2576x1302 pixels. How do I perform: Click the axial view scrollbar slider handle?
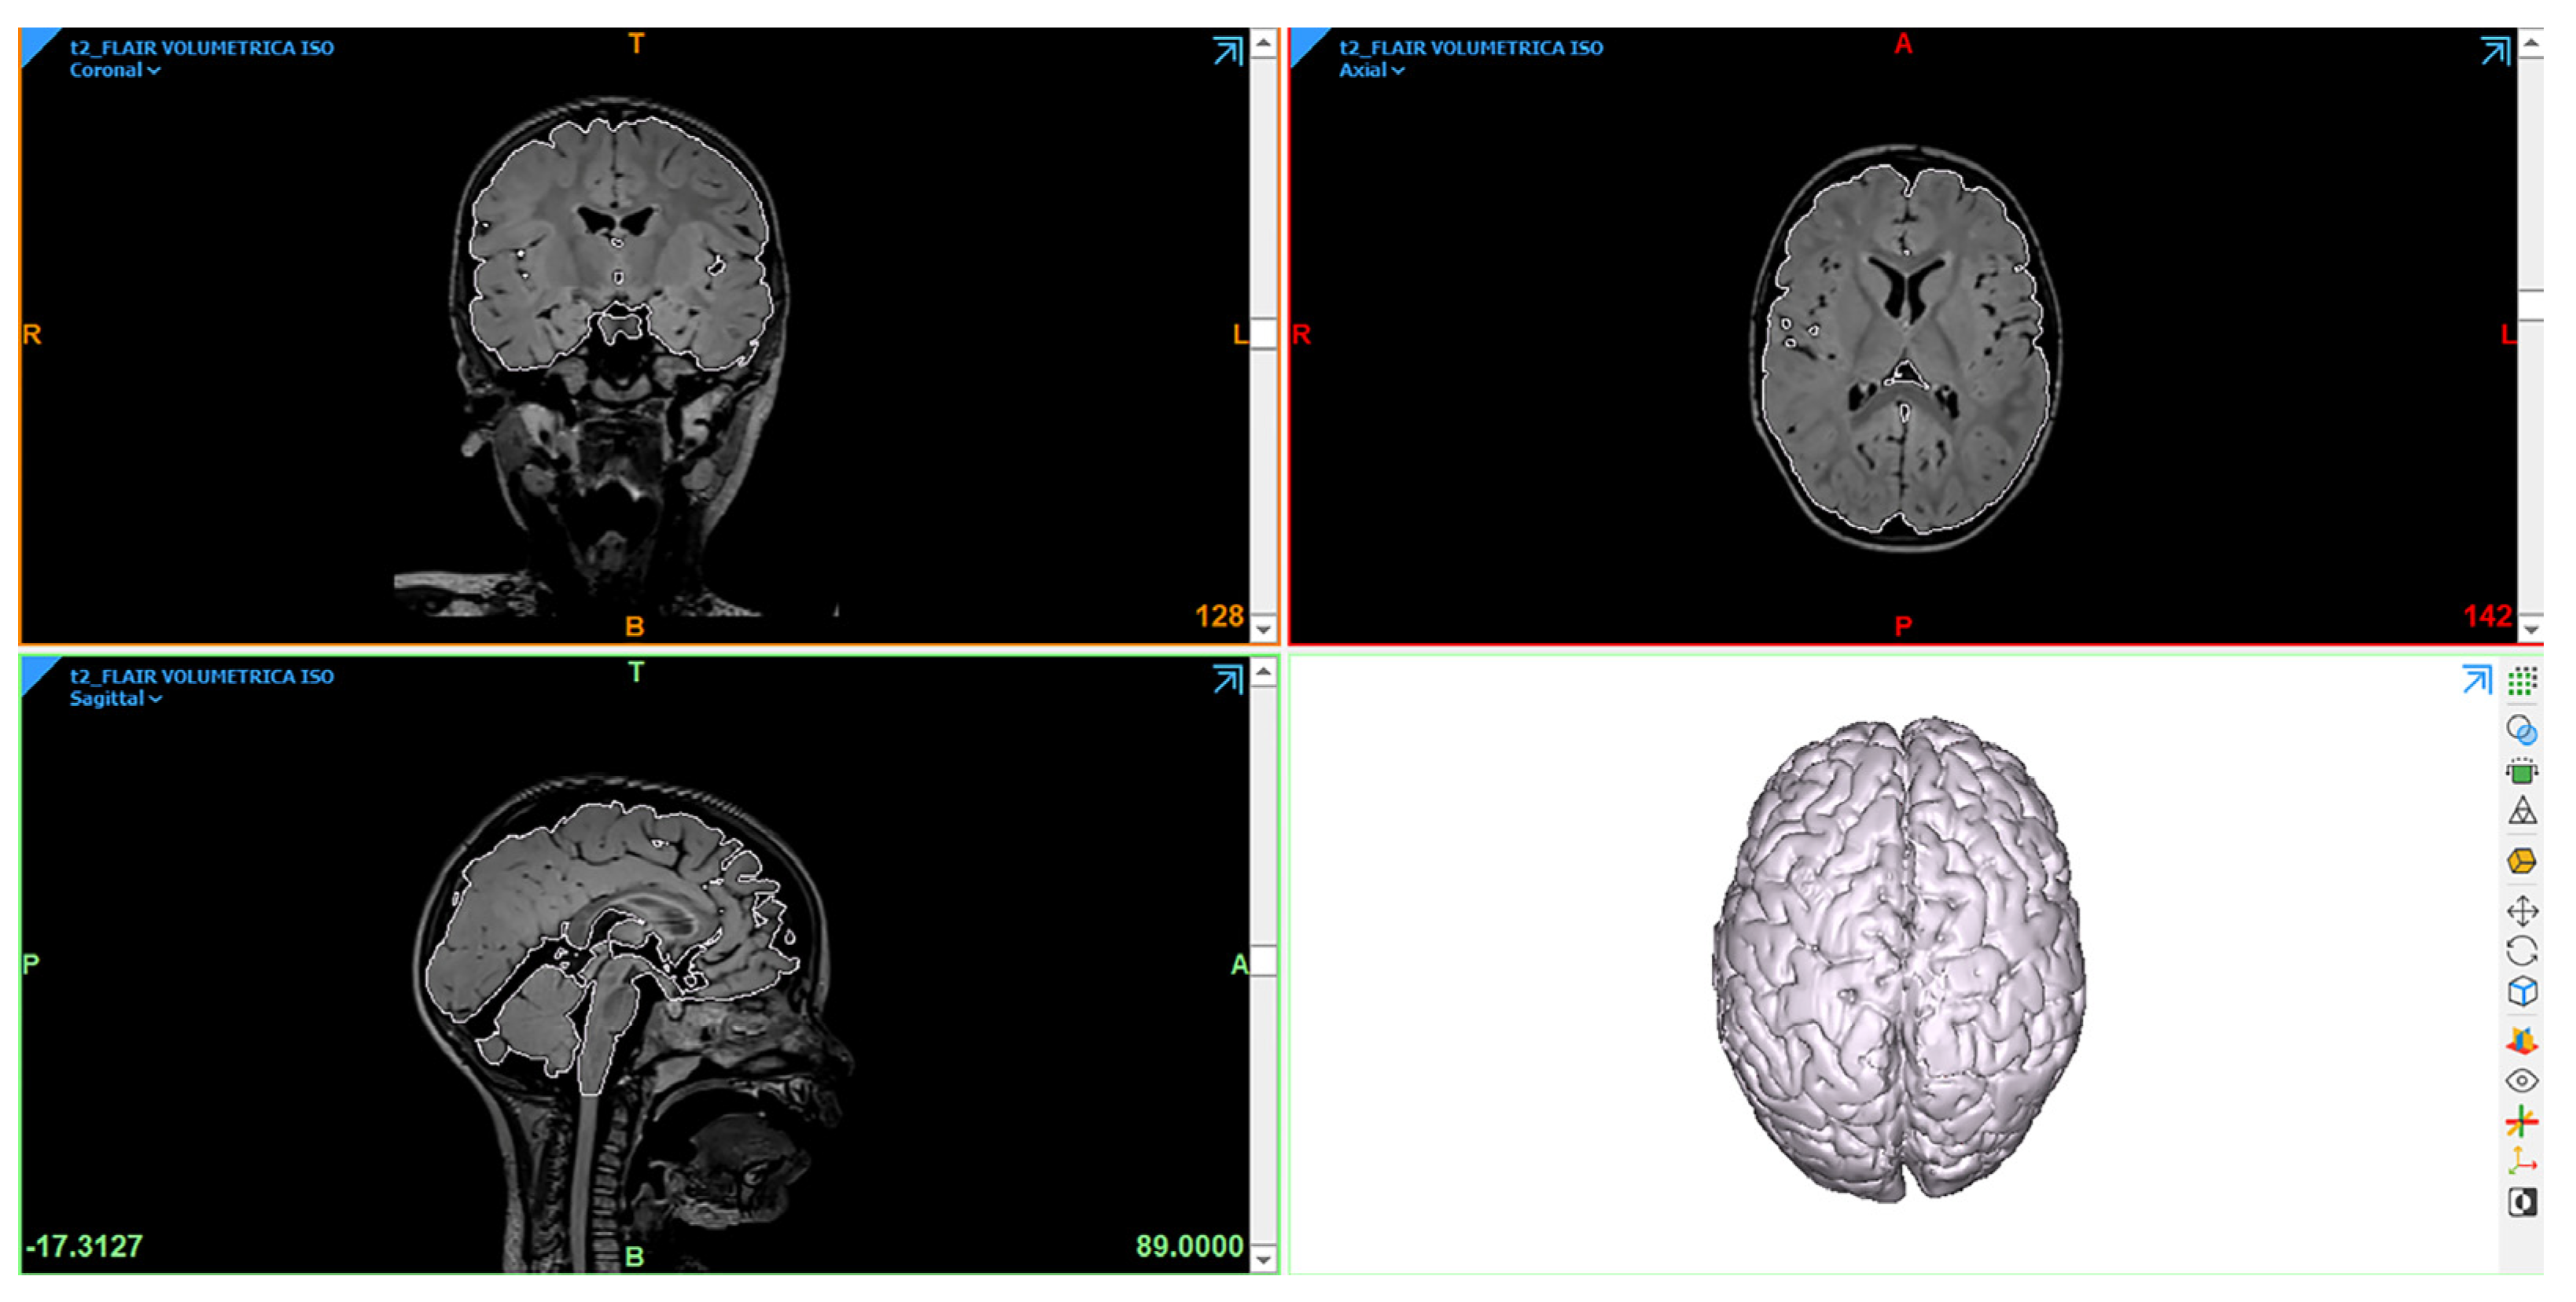[x=2530, y=304]
